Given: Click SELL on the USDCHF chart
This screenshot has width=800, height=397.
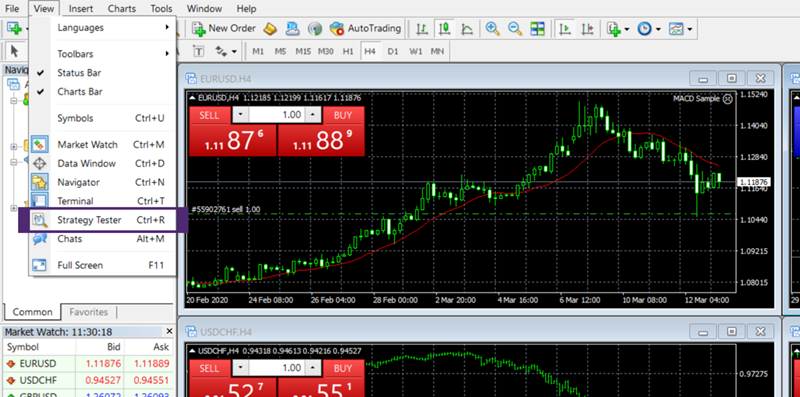Looking at the screenshot, I should point(208,368).
